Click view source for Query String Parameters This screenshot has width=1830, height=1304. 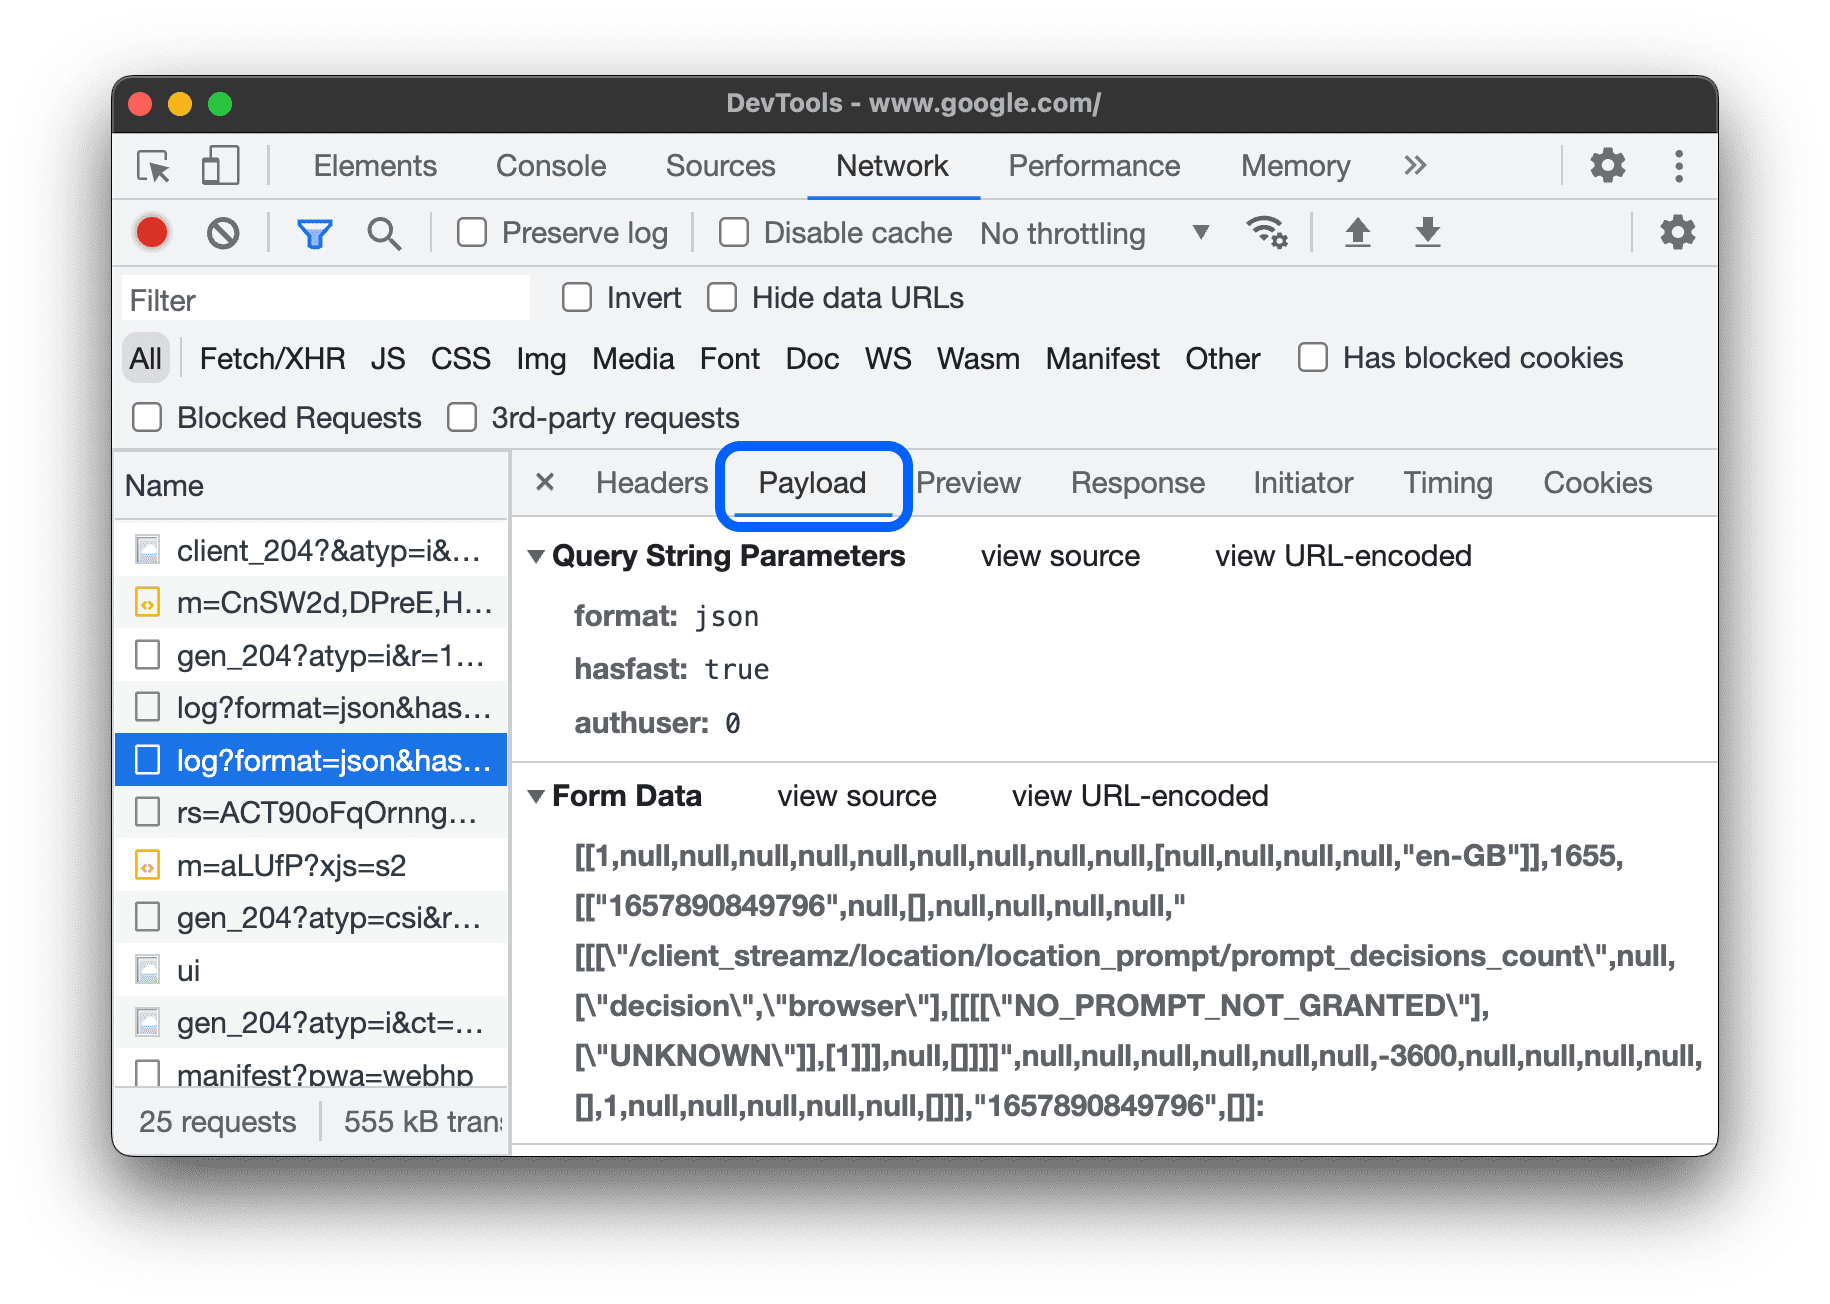pos(1060,556)
